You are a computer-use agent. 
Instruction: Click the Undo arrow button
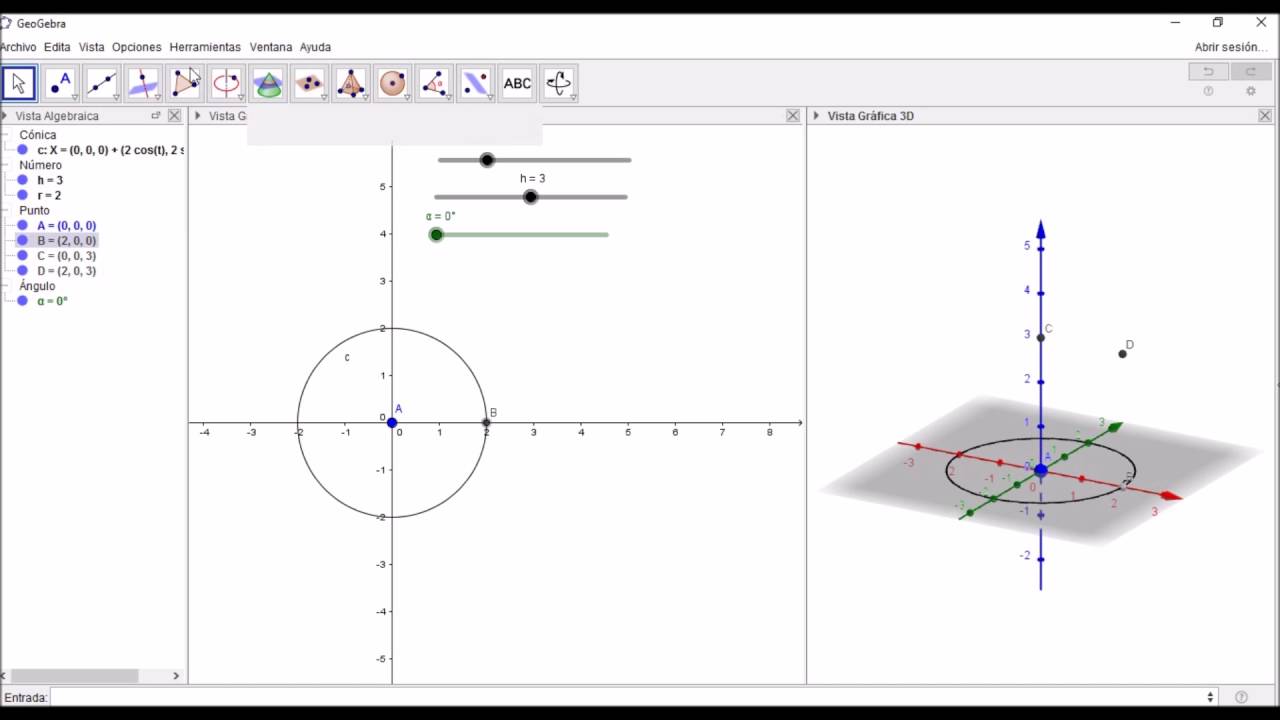point(1208,71)
